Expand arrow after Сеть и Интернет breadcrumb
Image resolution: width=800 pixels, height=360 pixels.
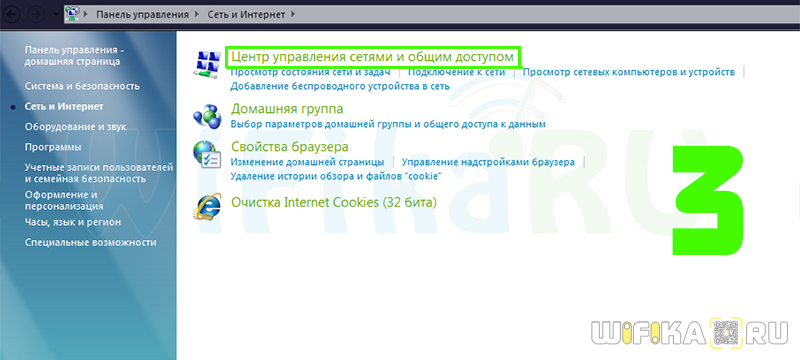293,14
